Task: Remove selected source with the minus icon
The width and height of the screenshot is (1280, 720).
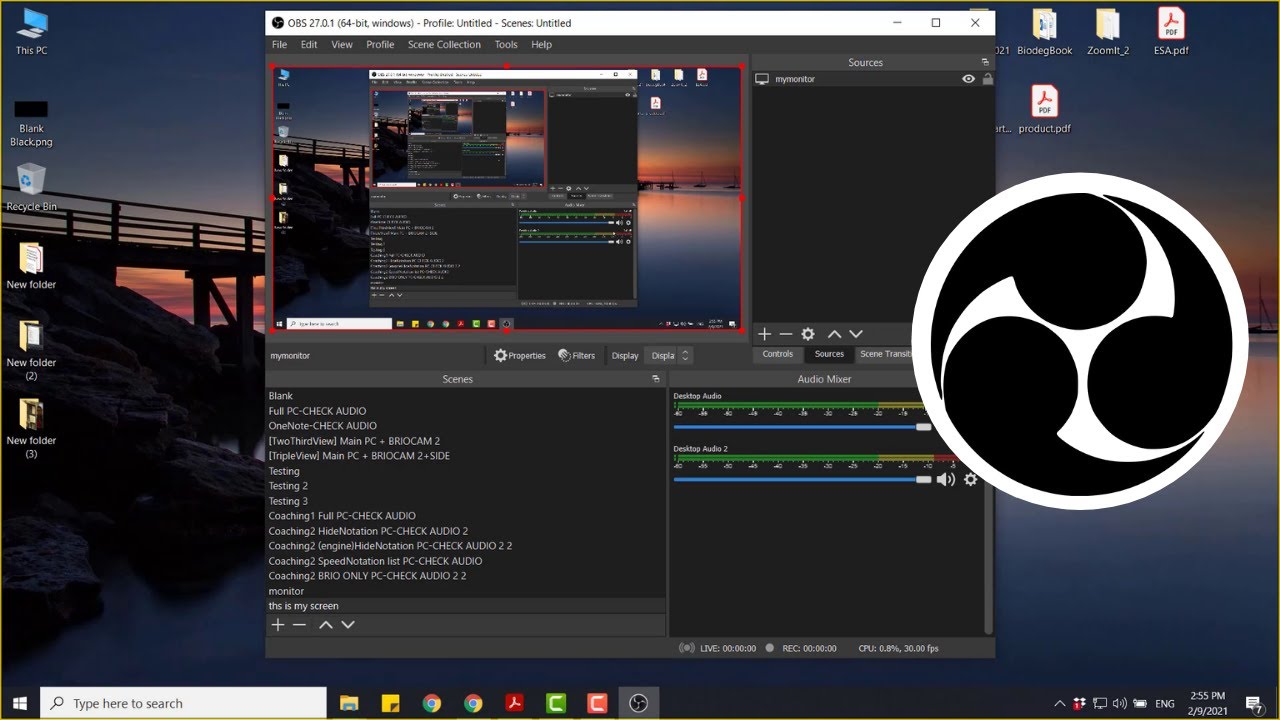Action: tap(786, 334)
